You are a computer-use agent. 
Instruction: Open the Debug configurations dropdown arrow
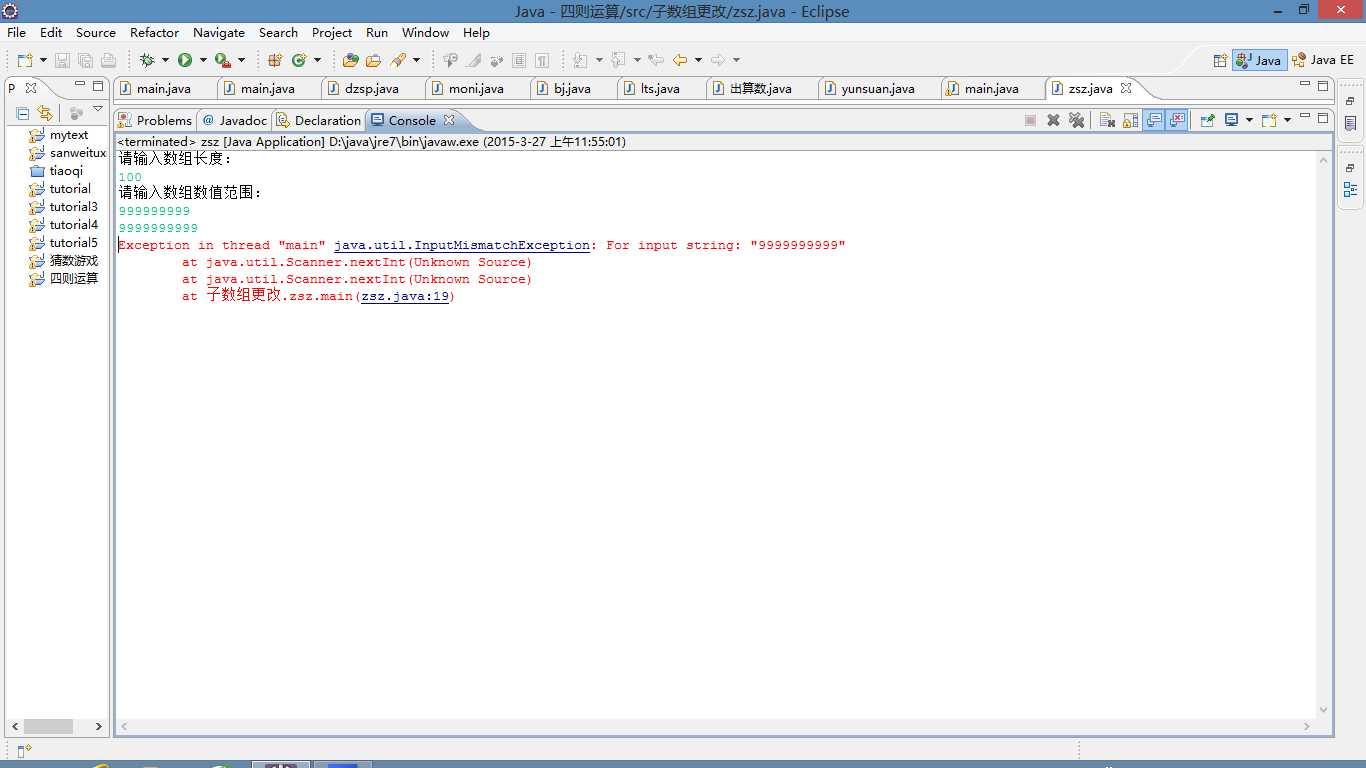(x=164, y=61)
